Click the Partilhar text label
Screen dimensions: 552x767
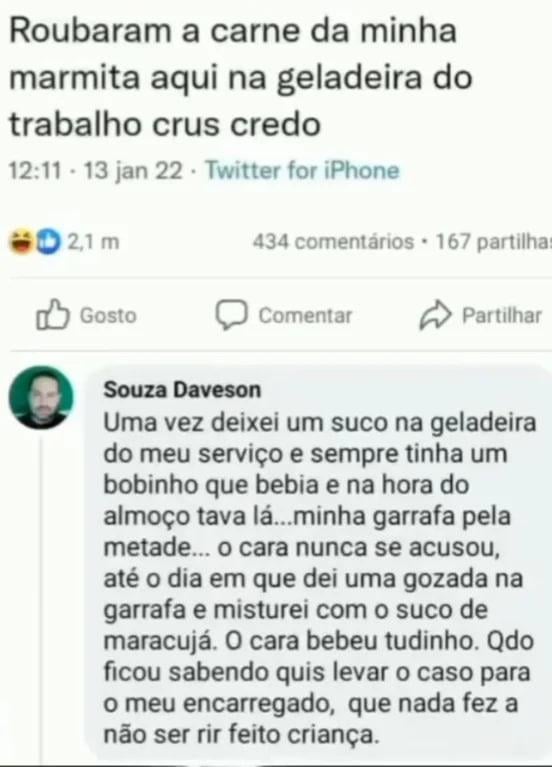tap(502, 316)
